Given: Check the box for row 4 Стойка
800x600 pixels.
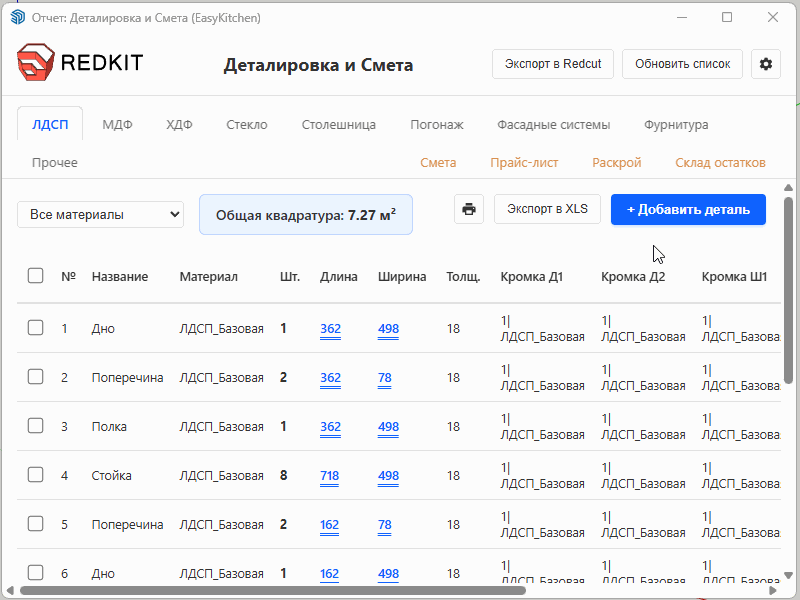Looking at the screenshot, I should point(35,474).
